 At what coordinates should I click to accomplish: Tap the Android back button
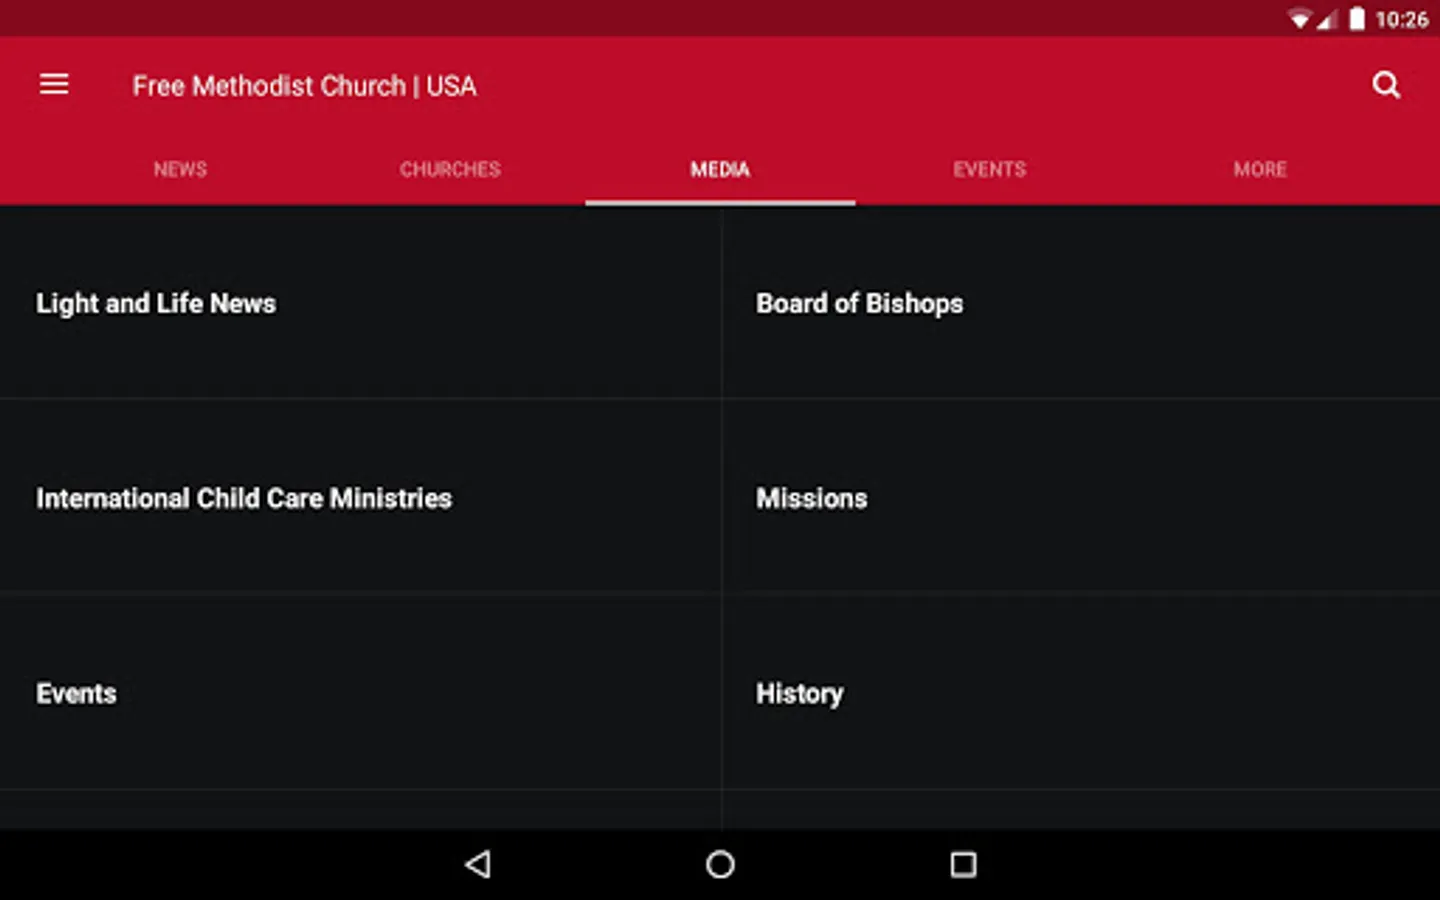point(478,864)
